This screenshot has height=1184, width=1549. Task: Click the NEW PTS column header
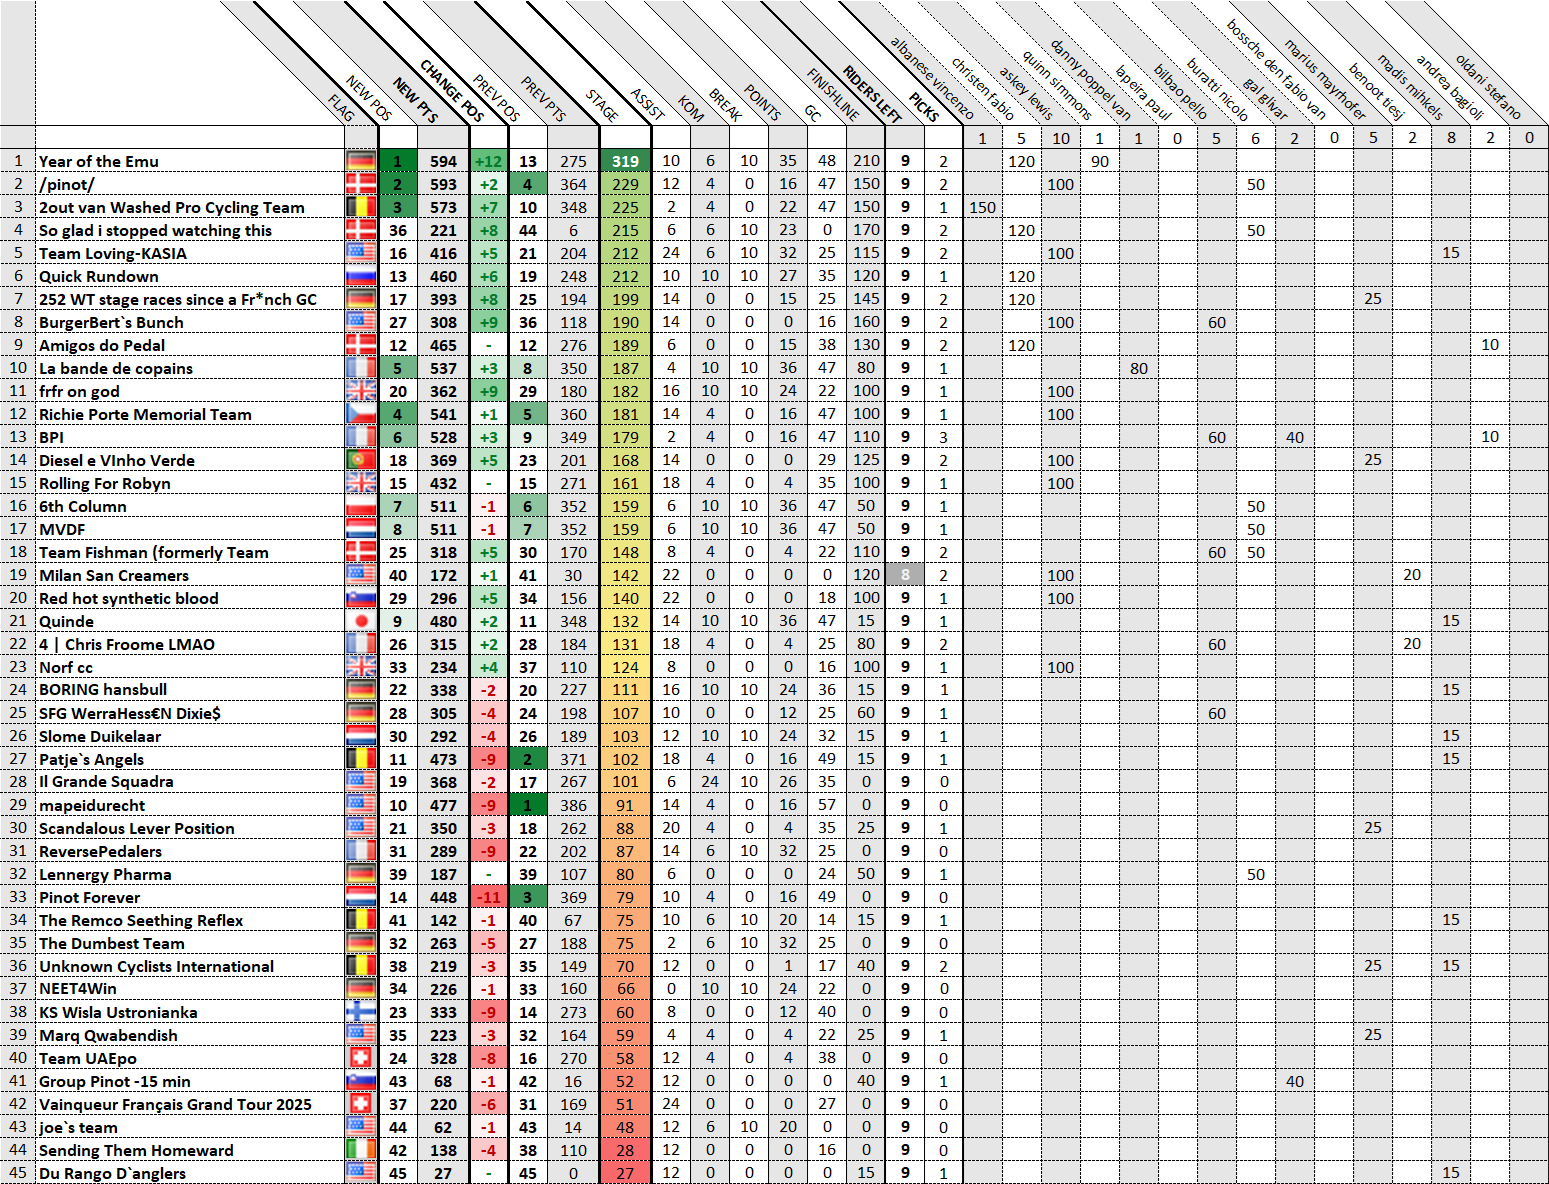(416, 100)
